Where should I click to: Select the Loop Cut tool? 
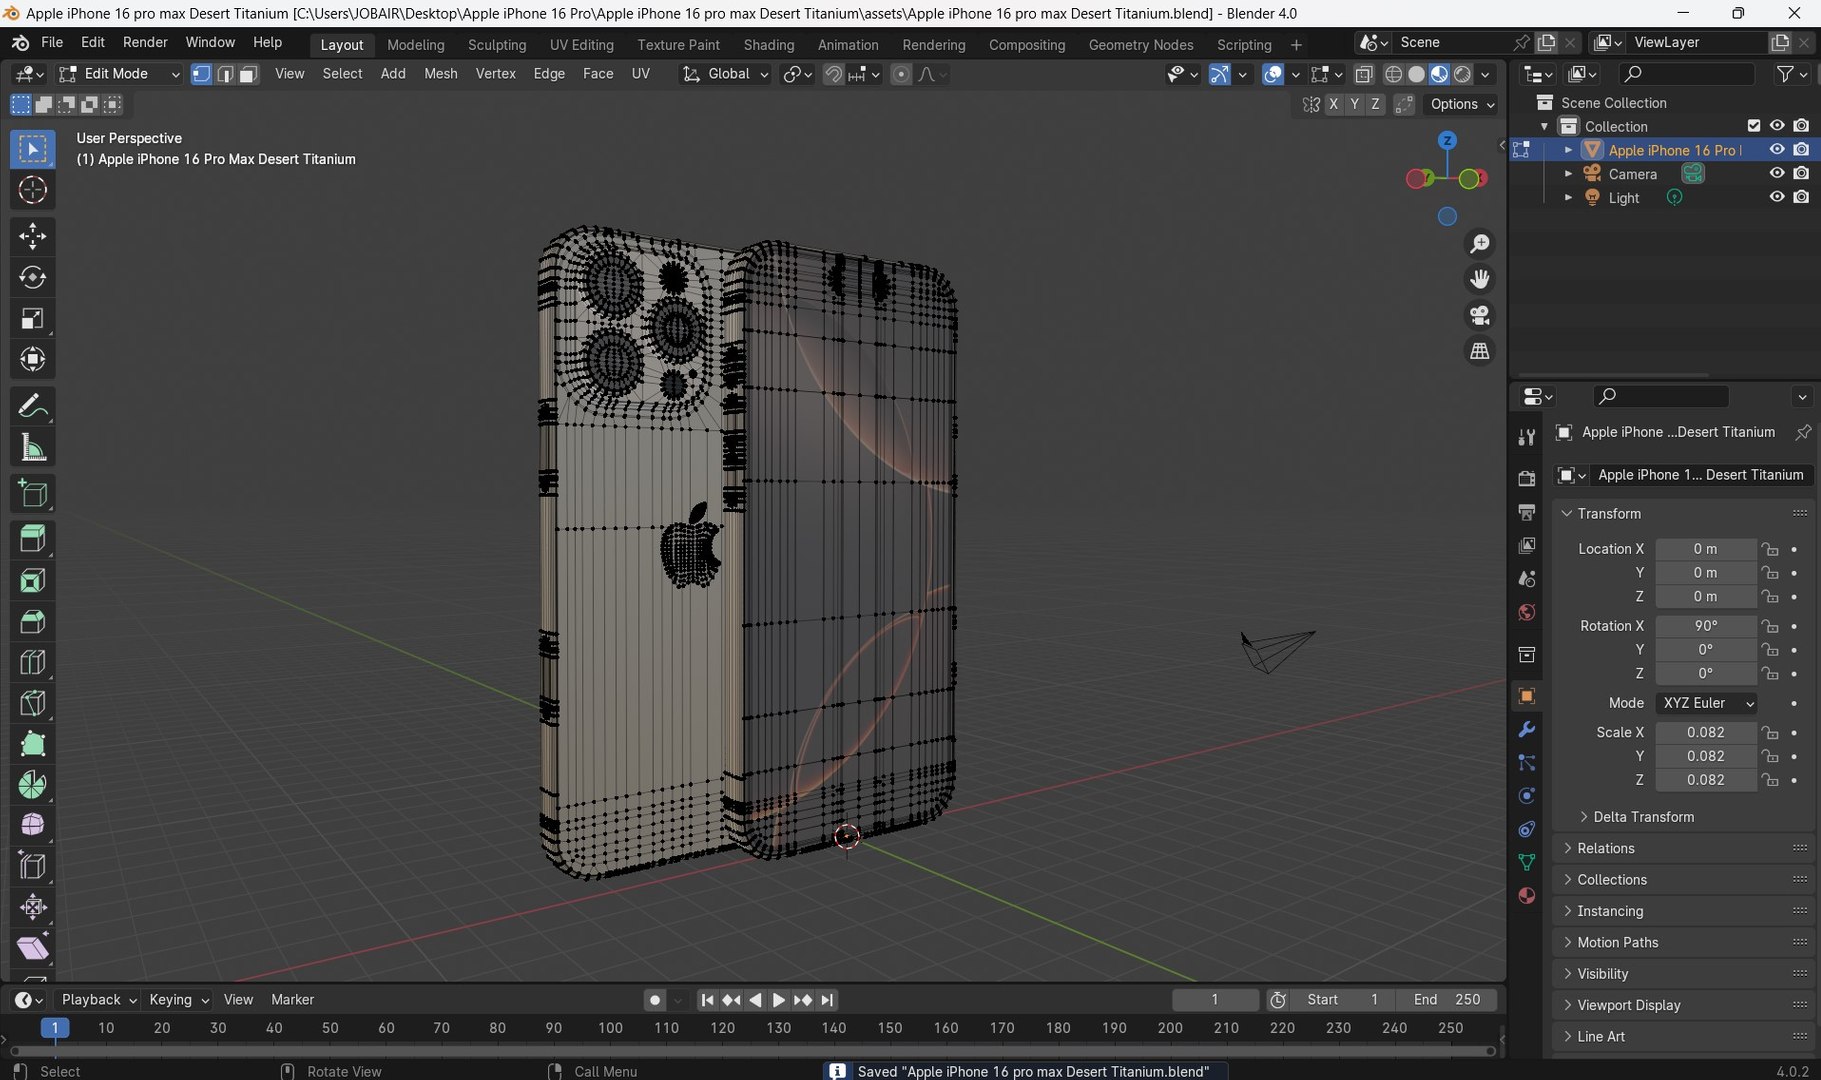click(x=32, y=662)
